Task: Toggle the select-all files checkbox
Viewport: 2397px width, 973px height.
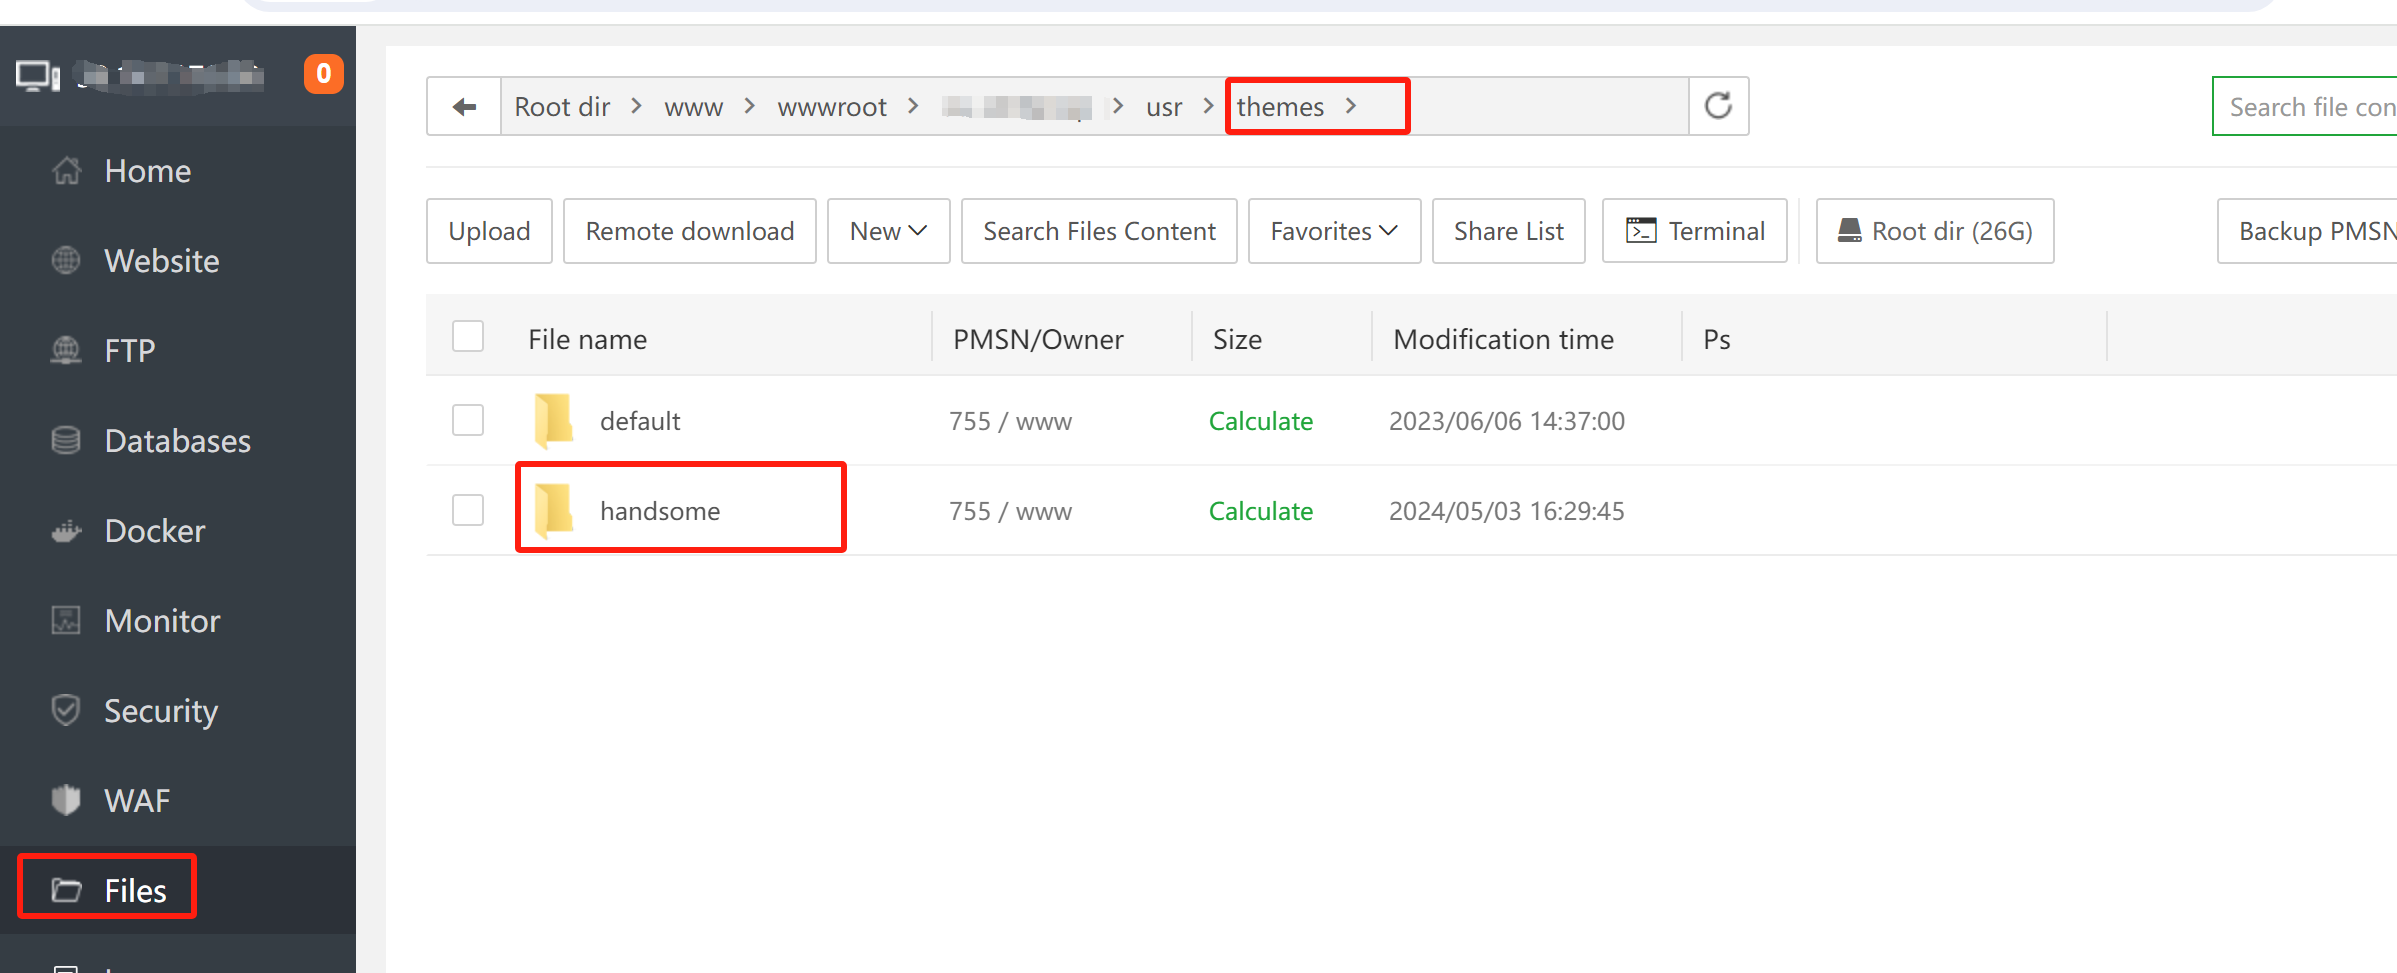Action: click(468, 337)
